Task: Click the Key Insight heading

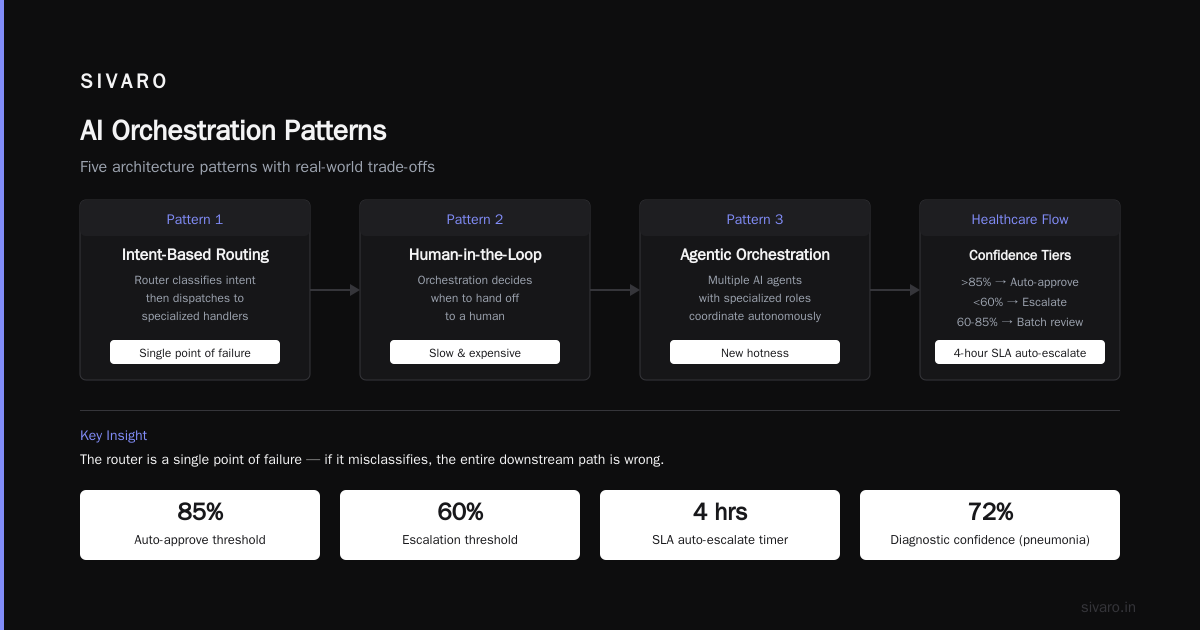Action: point(113,435)
